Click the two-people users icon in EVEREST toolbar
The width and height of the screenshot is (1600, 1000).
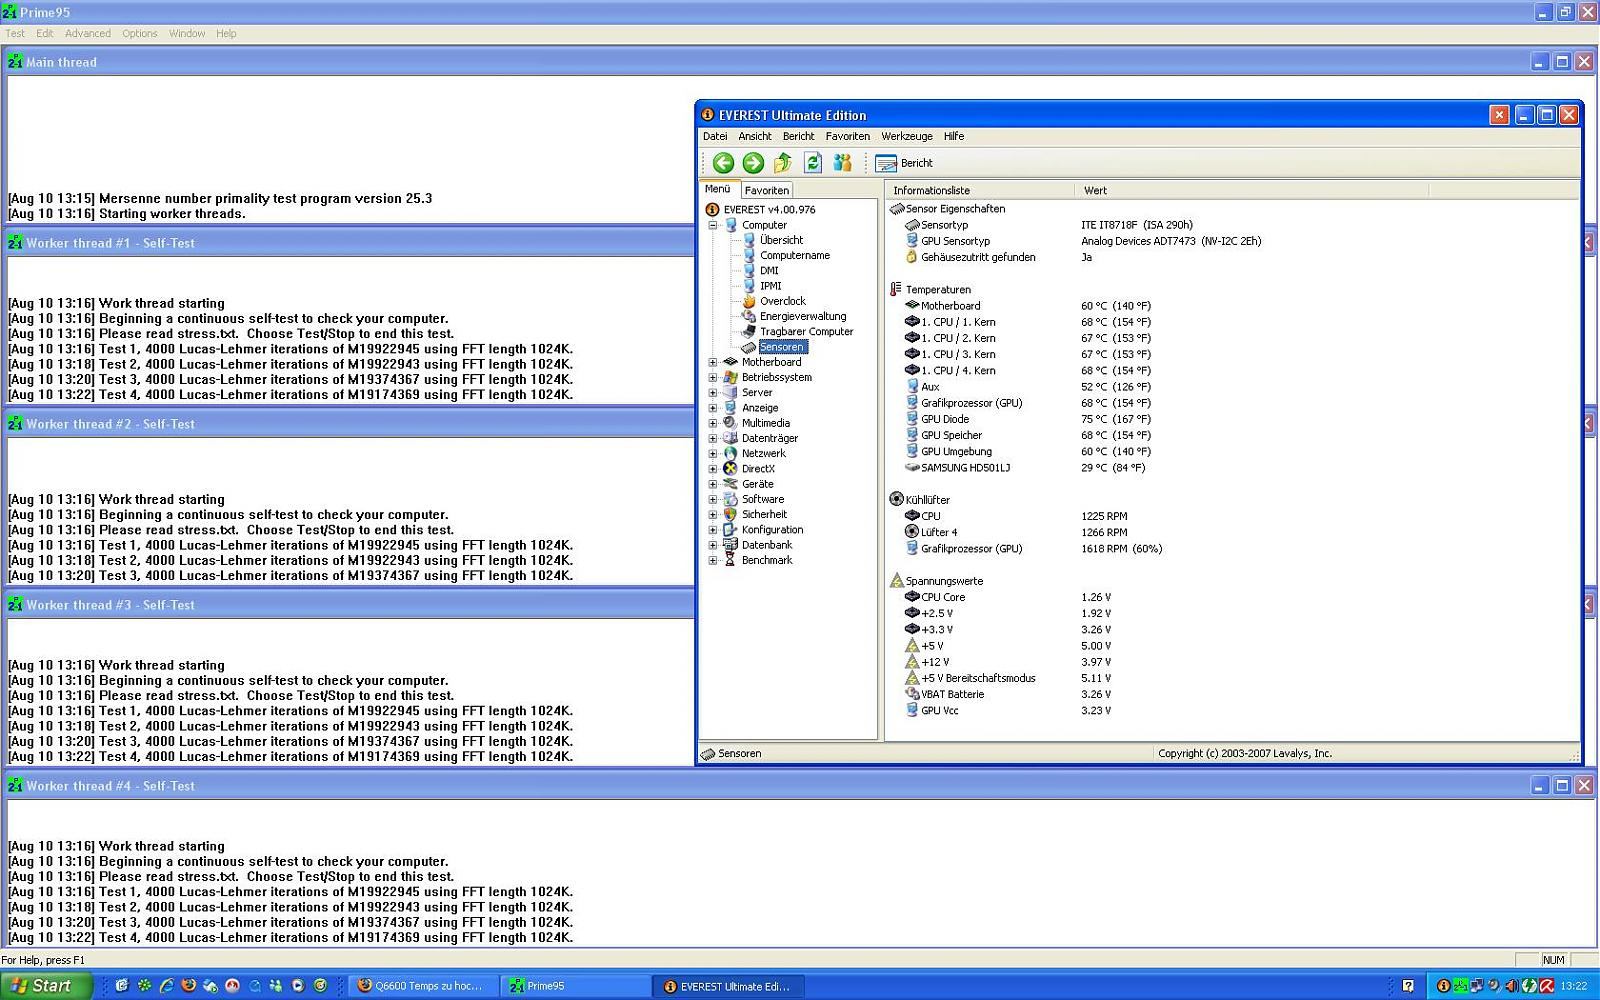[x=843, y=163]
